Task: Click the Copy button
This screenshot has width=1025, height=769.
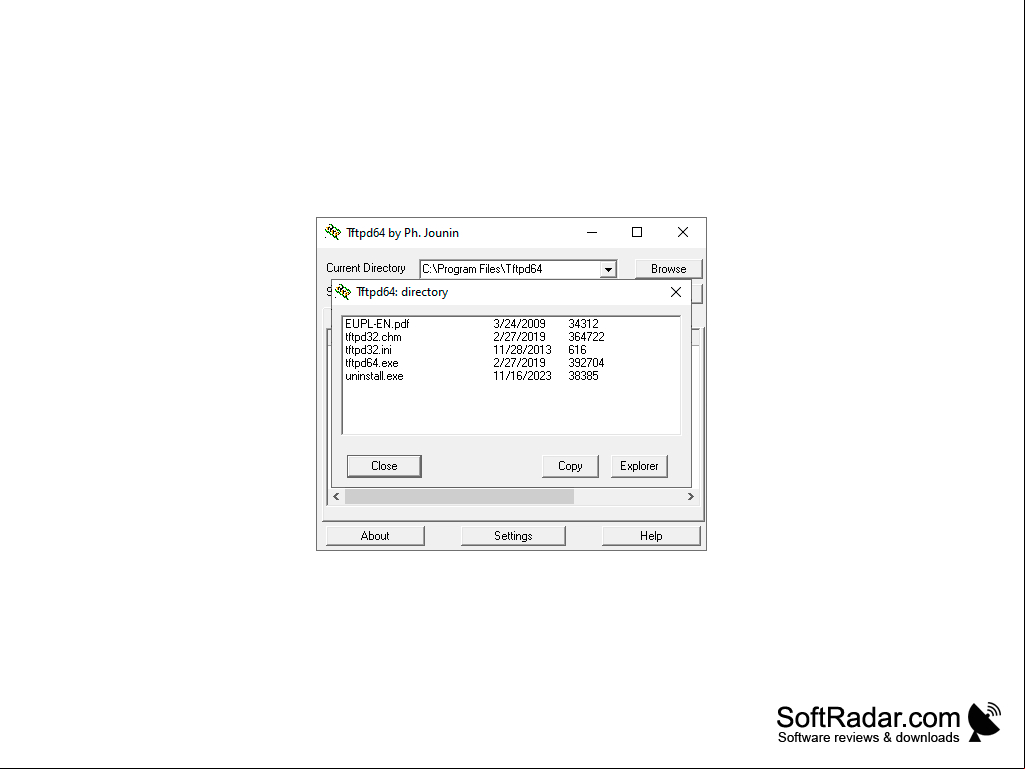Action: pos(569,466)
